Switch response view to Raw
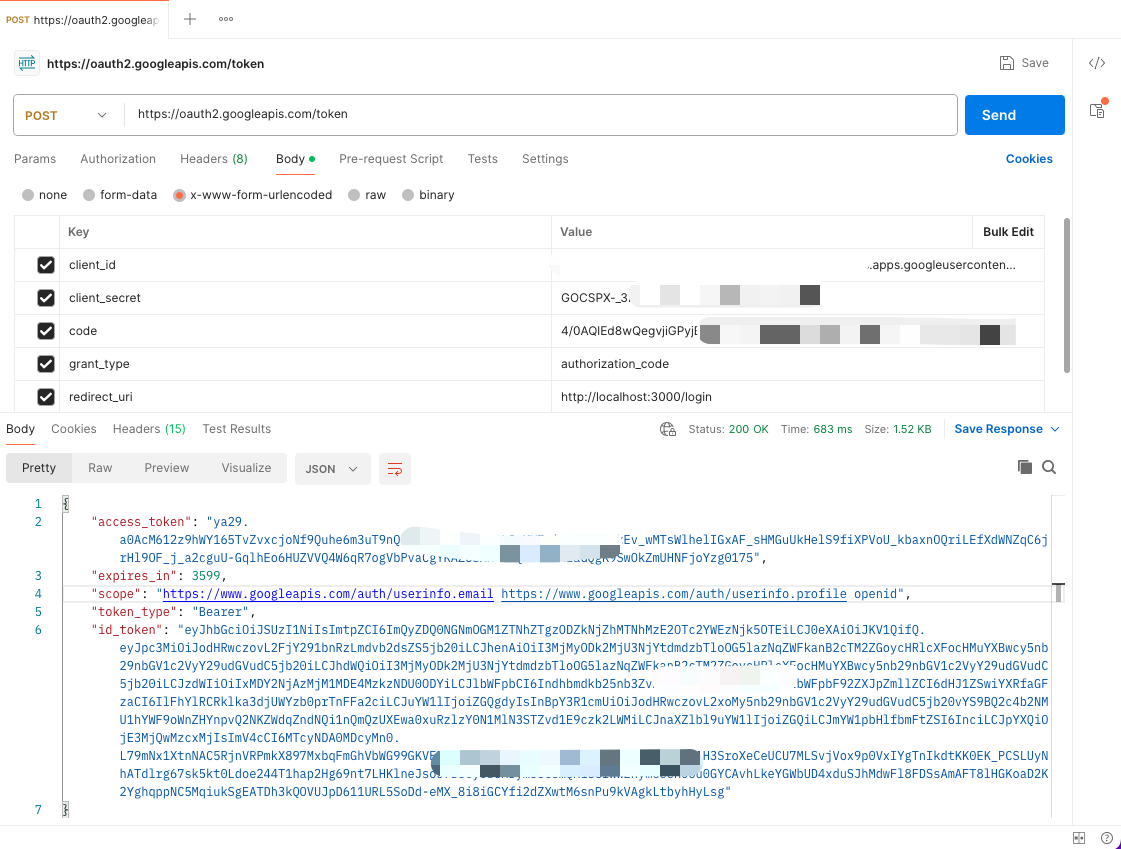 [100, 468]
